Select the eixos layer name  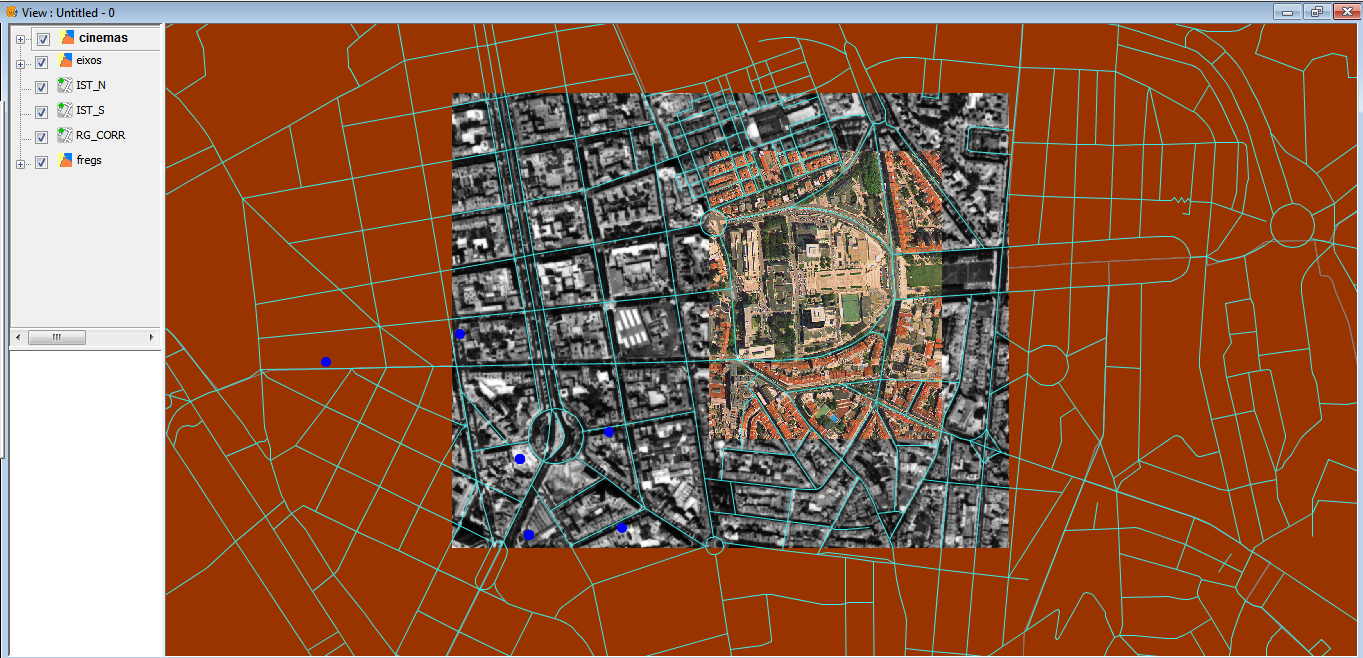(89, 61)
